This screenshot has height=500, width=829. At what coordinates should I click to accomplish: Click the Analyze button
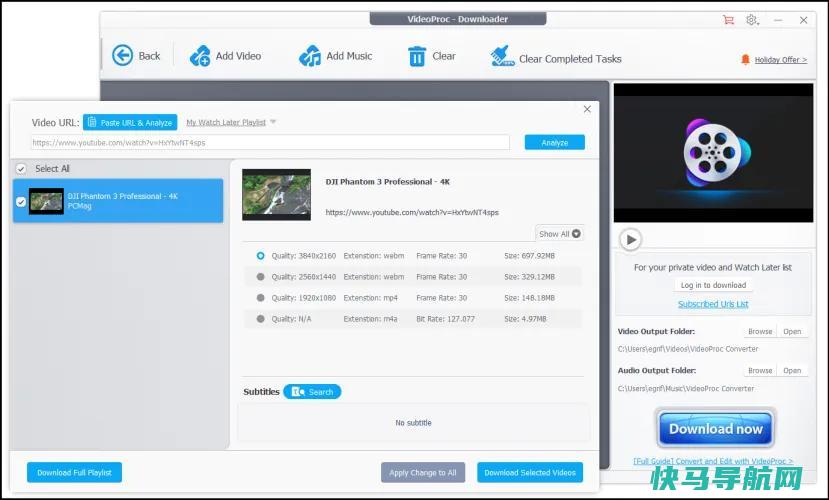pyautogui.click(x=555, y=142)
